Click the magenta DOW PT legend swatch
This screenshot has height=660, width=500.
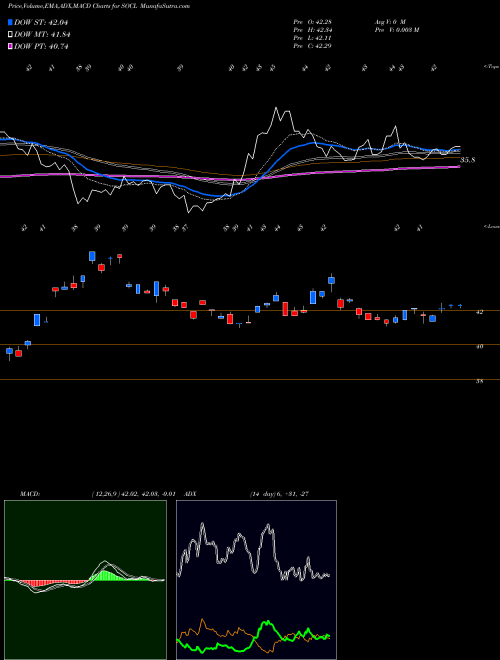(x=10, y=46)
